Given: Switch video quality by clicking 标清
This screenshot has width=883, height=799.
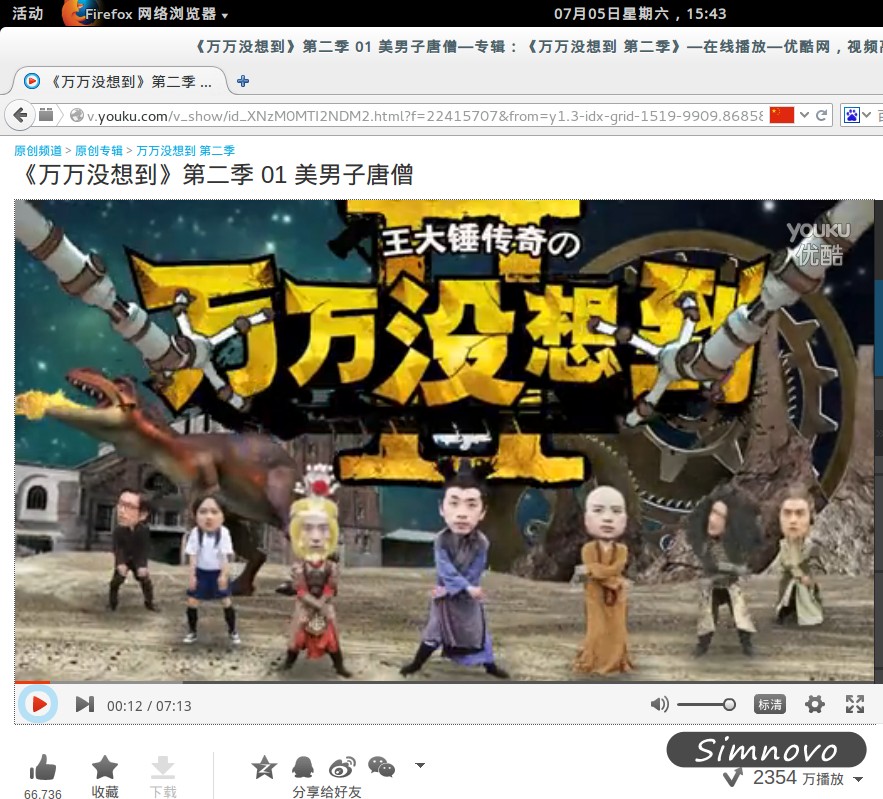Looking at the screenshot, I should pos(769,704).
